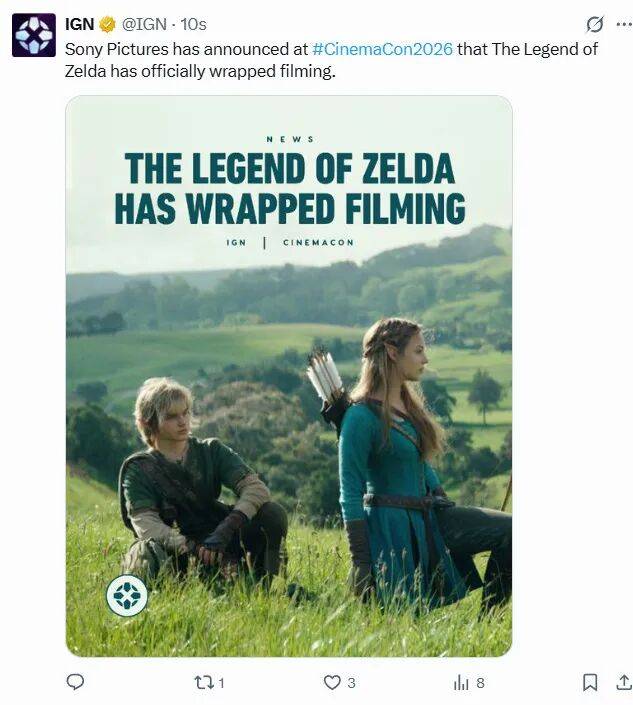
Task: Open the IGN profile avatar
Action: [x=34, y=35]
